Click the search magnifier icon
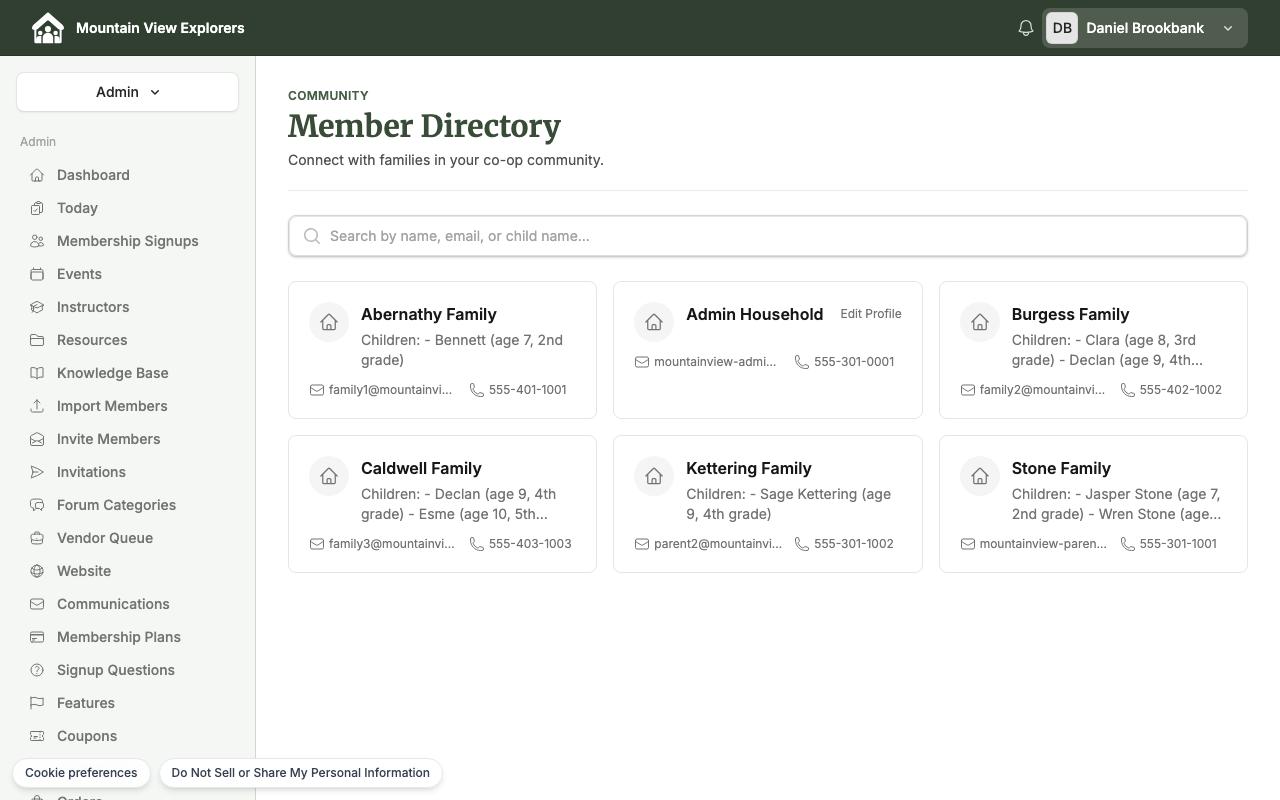 [312, 236]
